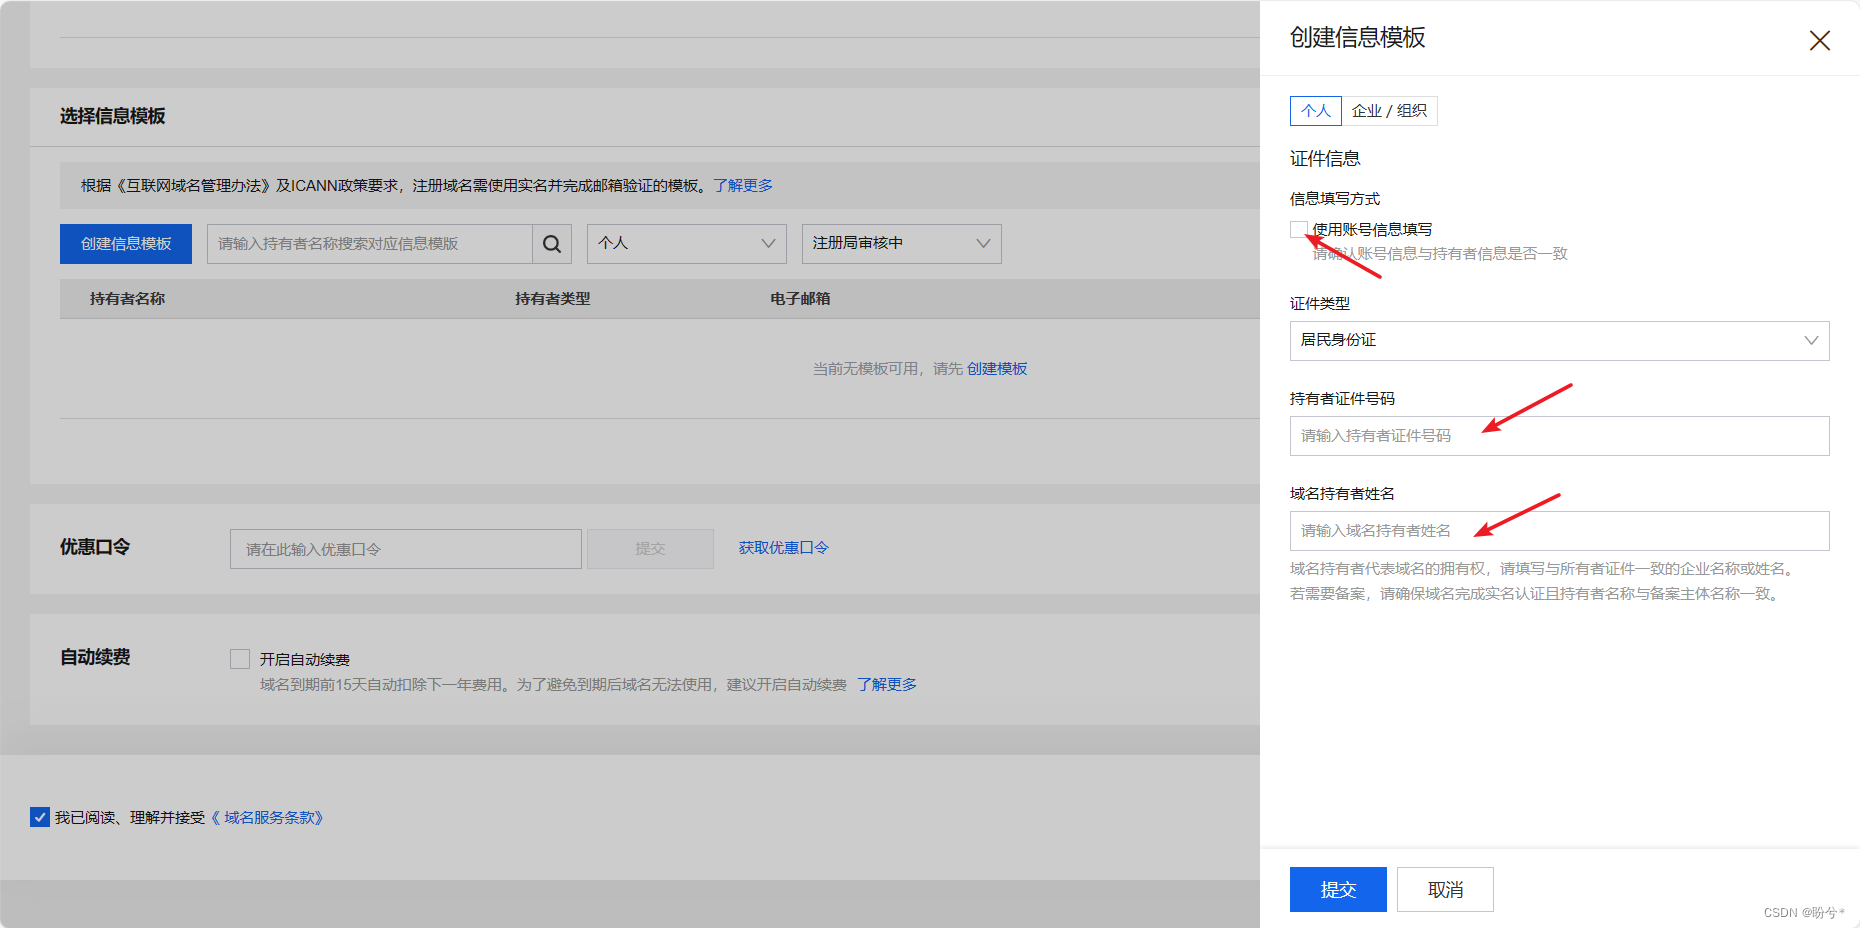Click the 持有者名称 column header
1860x928 pixels.
tap(127, 299)
